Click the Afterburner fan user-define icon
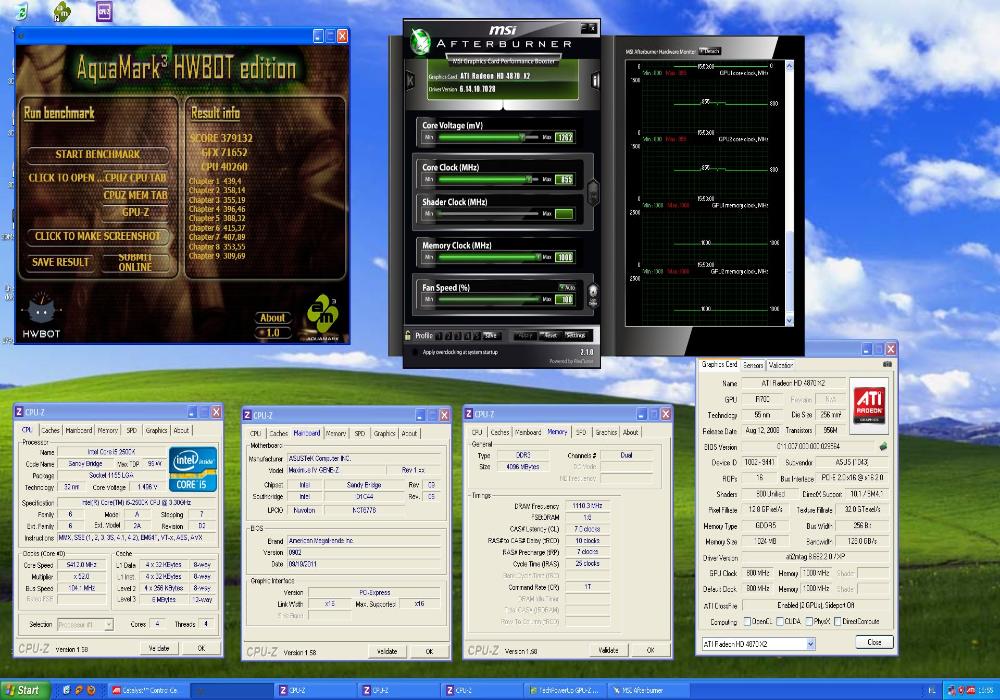Image resolution: width=1000 pixels, height=700 pixels. click(592, 296)
